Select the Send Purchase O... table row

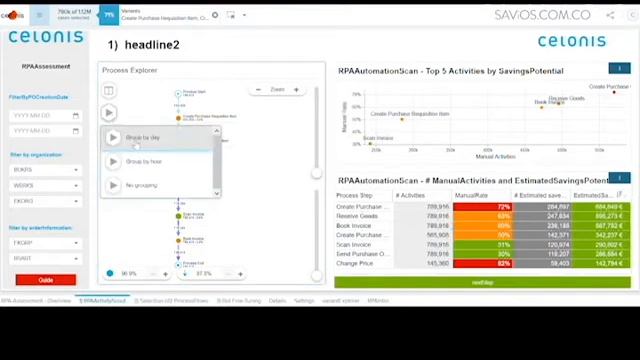[482, 254]
